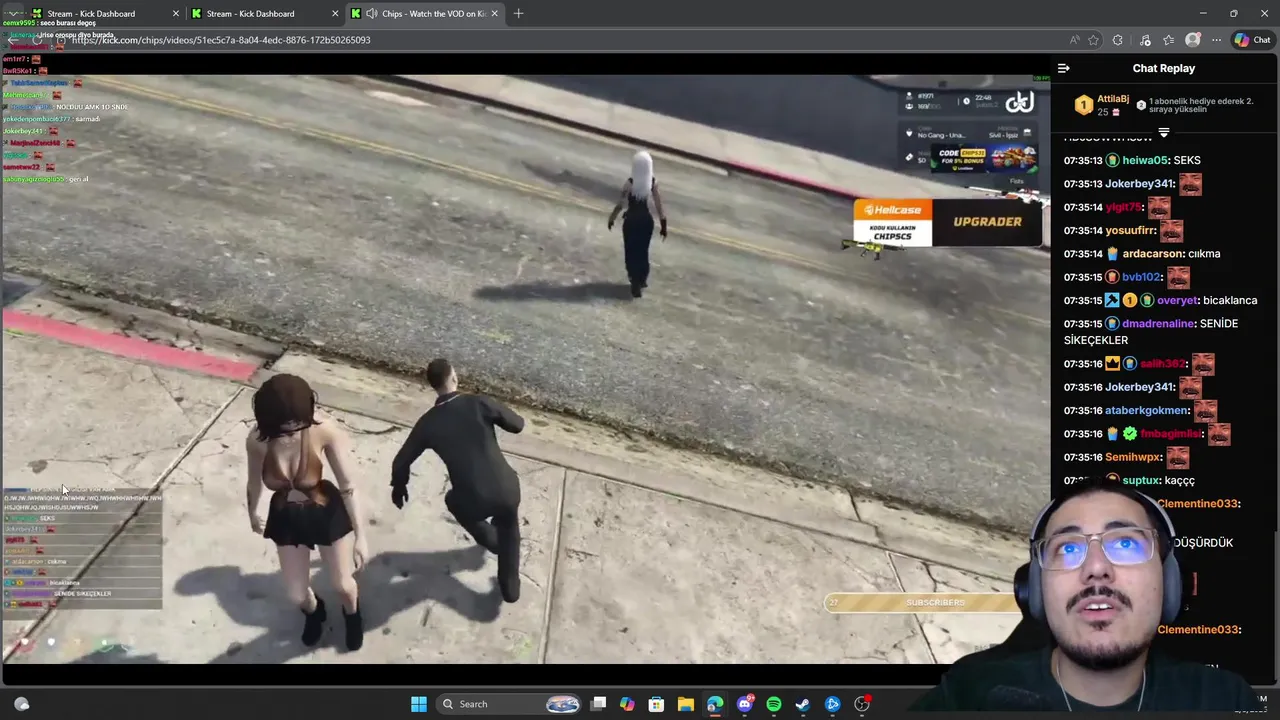1280x720 pixels.
Task: Mute the Chips tab using speaker icon
Action: click(372, 14)
